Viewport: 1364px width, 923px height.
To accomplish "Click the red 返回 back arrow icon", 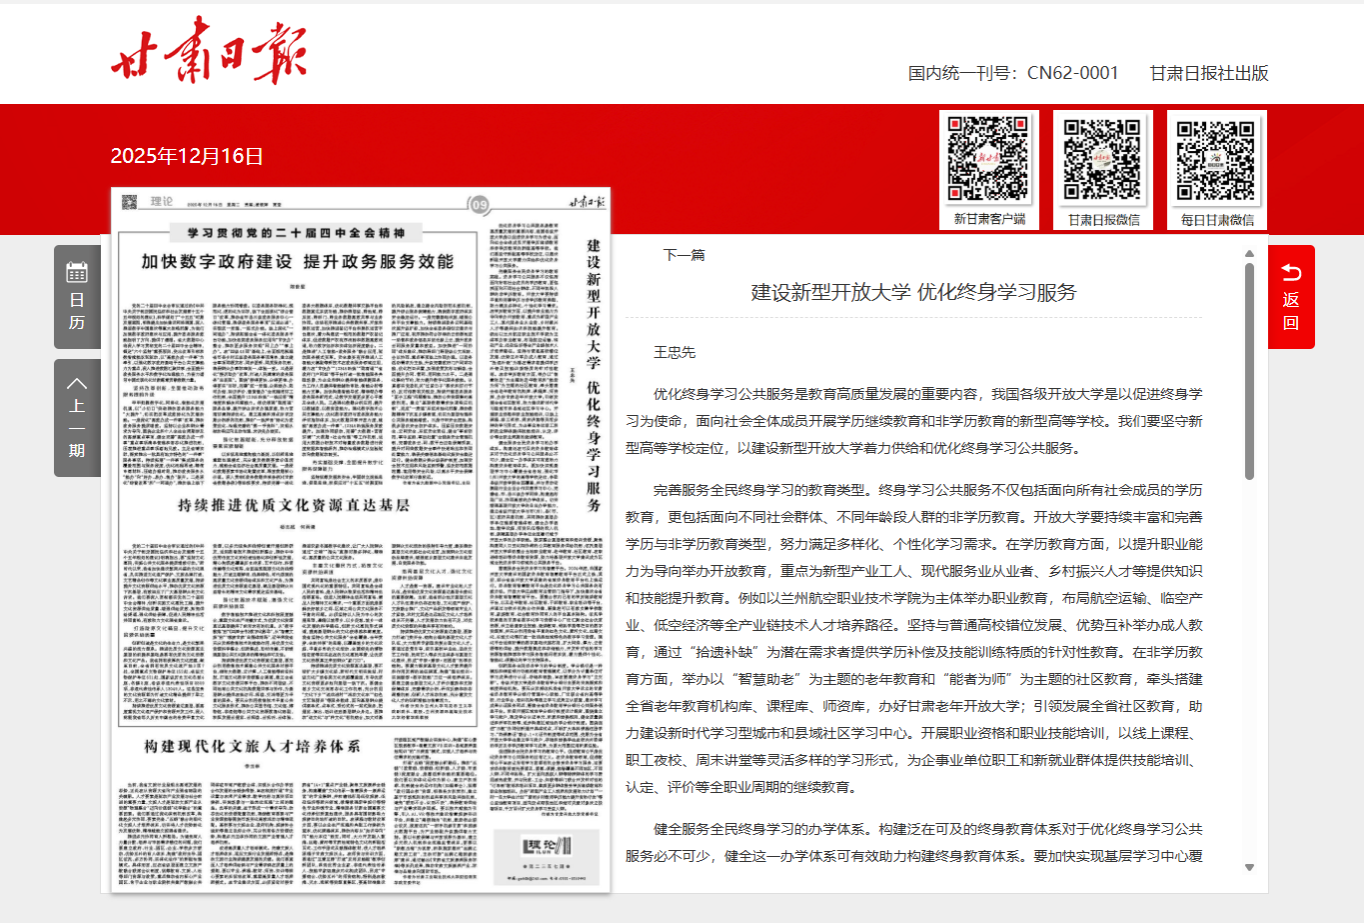I will [x=1291, y=273].
